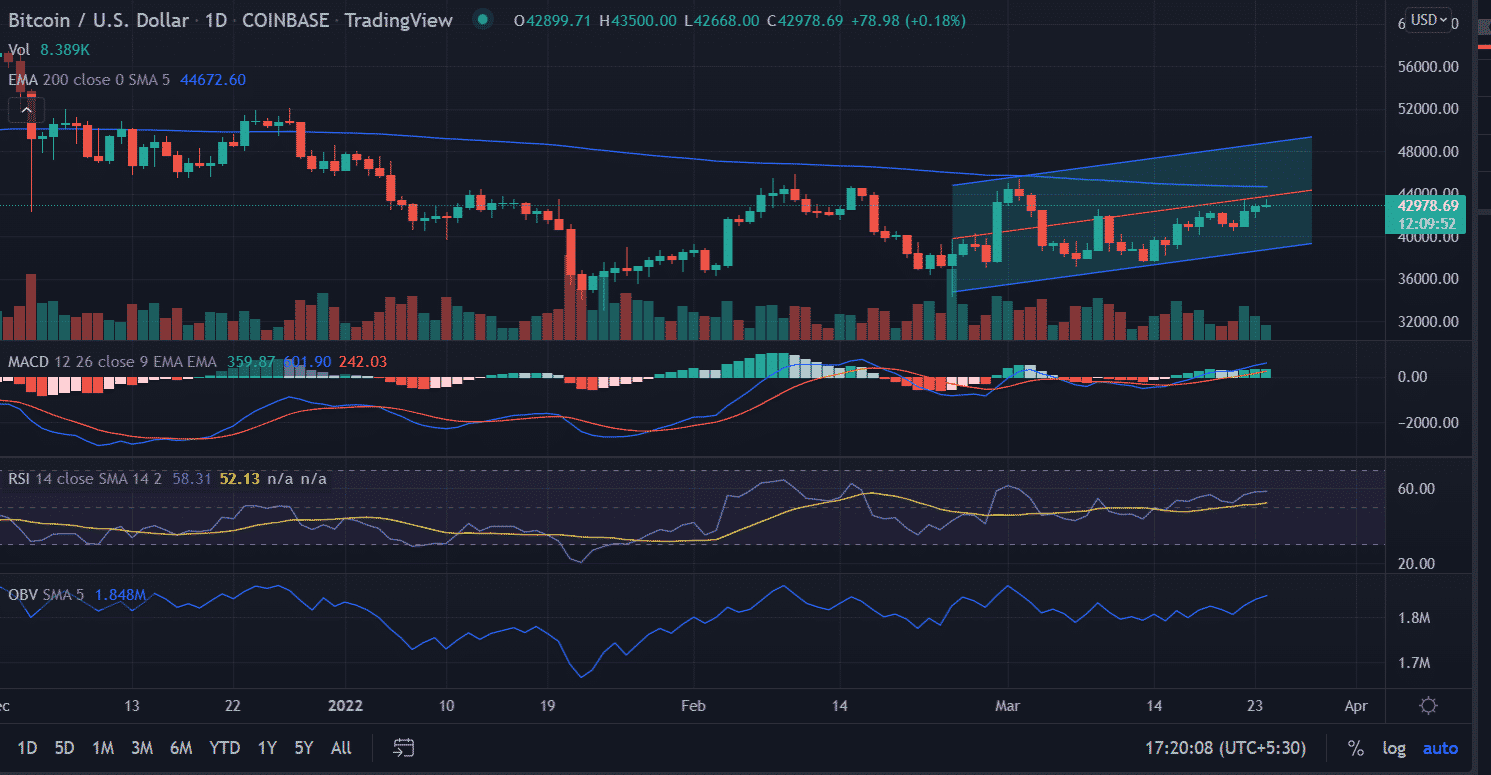Click the 32000.00 price axis label

tap(1429, 322)
